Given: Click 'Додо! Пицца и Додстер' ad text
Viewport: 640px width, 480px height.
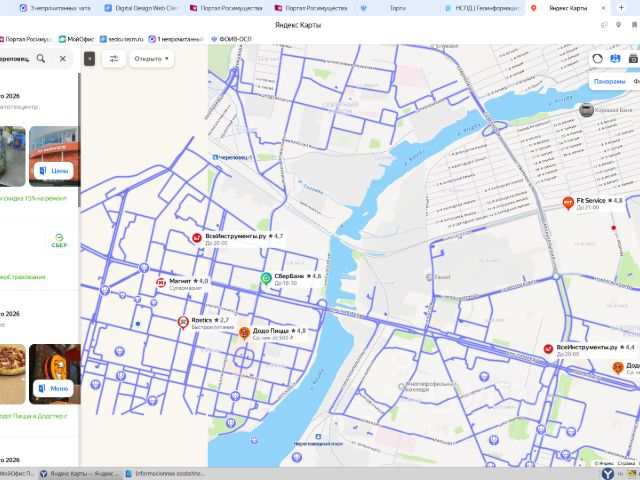Looking at the screenshot, I should (x=33, y=416).
